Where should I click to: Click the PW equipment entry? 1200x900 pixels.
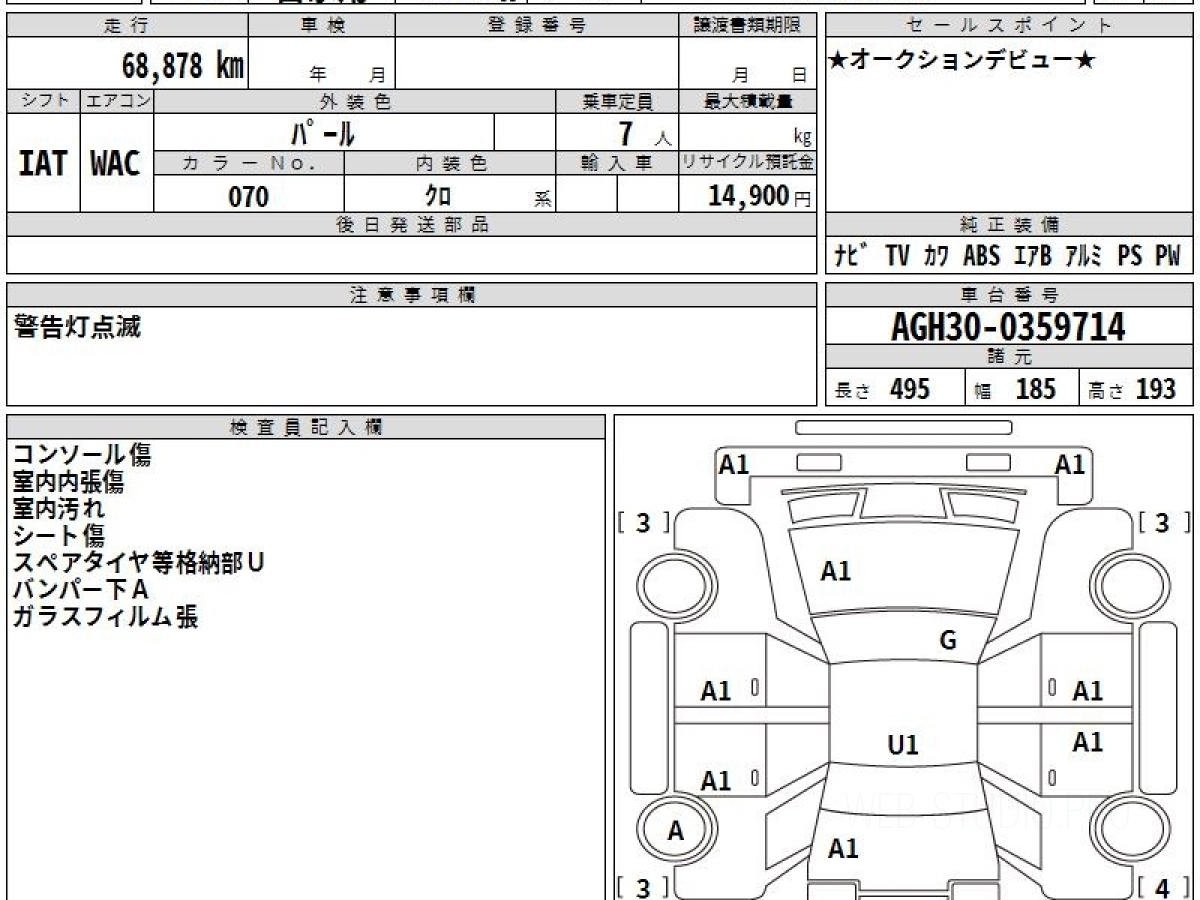click(1168, 256)
